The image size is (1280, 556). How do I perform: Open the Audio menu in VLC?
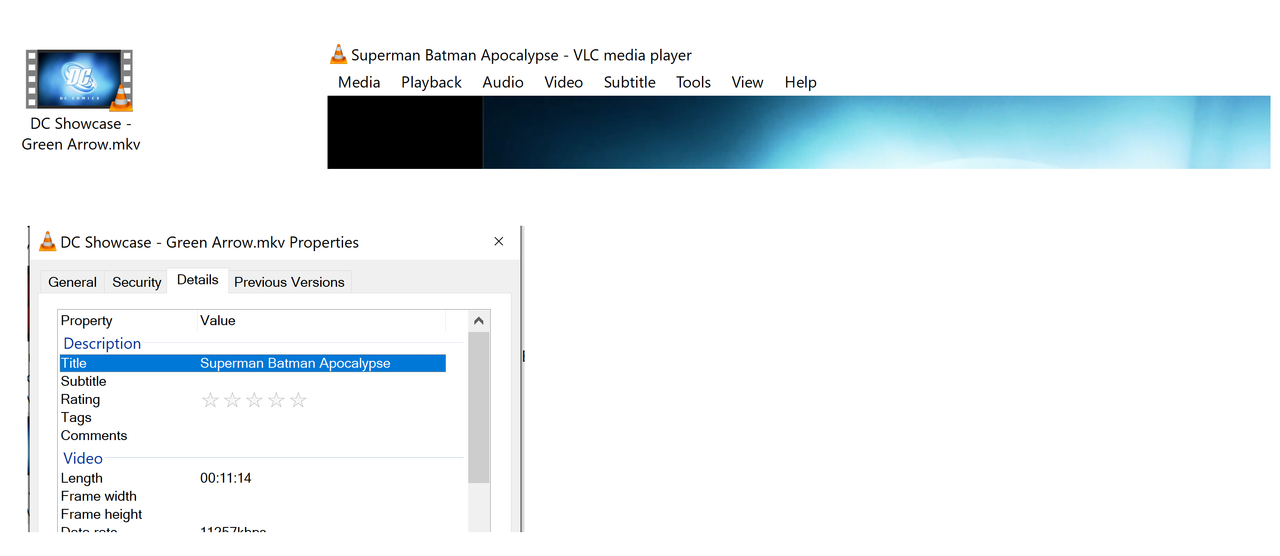[503, 82]
